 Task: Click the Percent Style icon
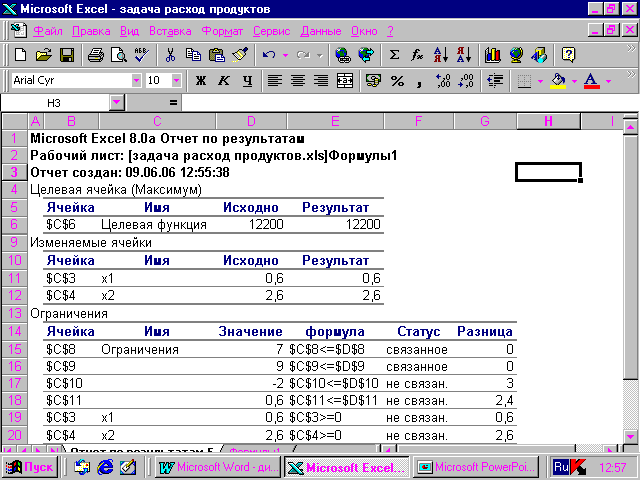[397, 80]
